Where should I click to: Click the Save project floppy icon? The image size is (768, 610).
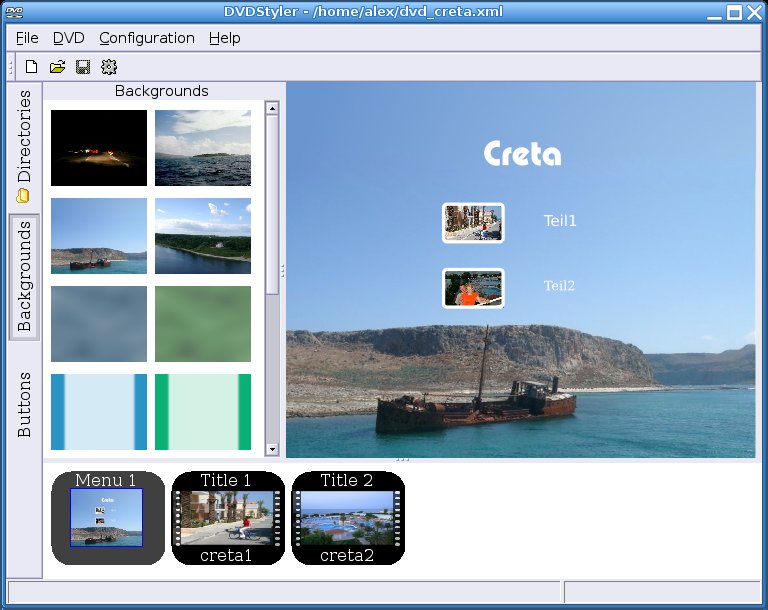[x=83, y=67]
